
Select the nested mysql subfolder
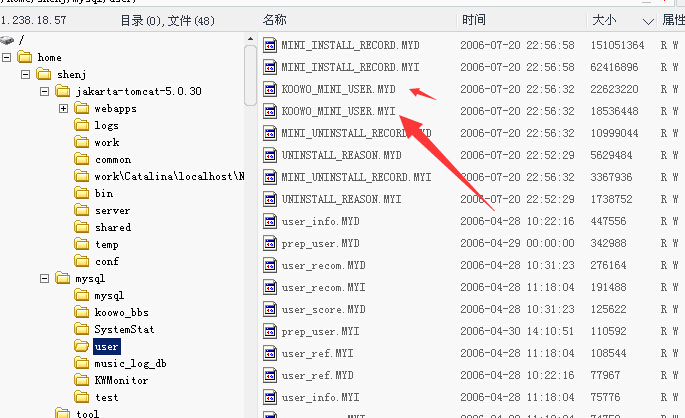109,296
